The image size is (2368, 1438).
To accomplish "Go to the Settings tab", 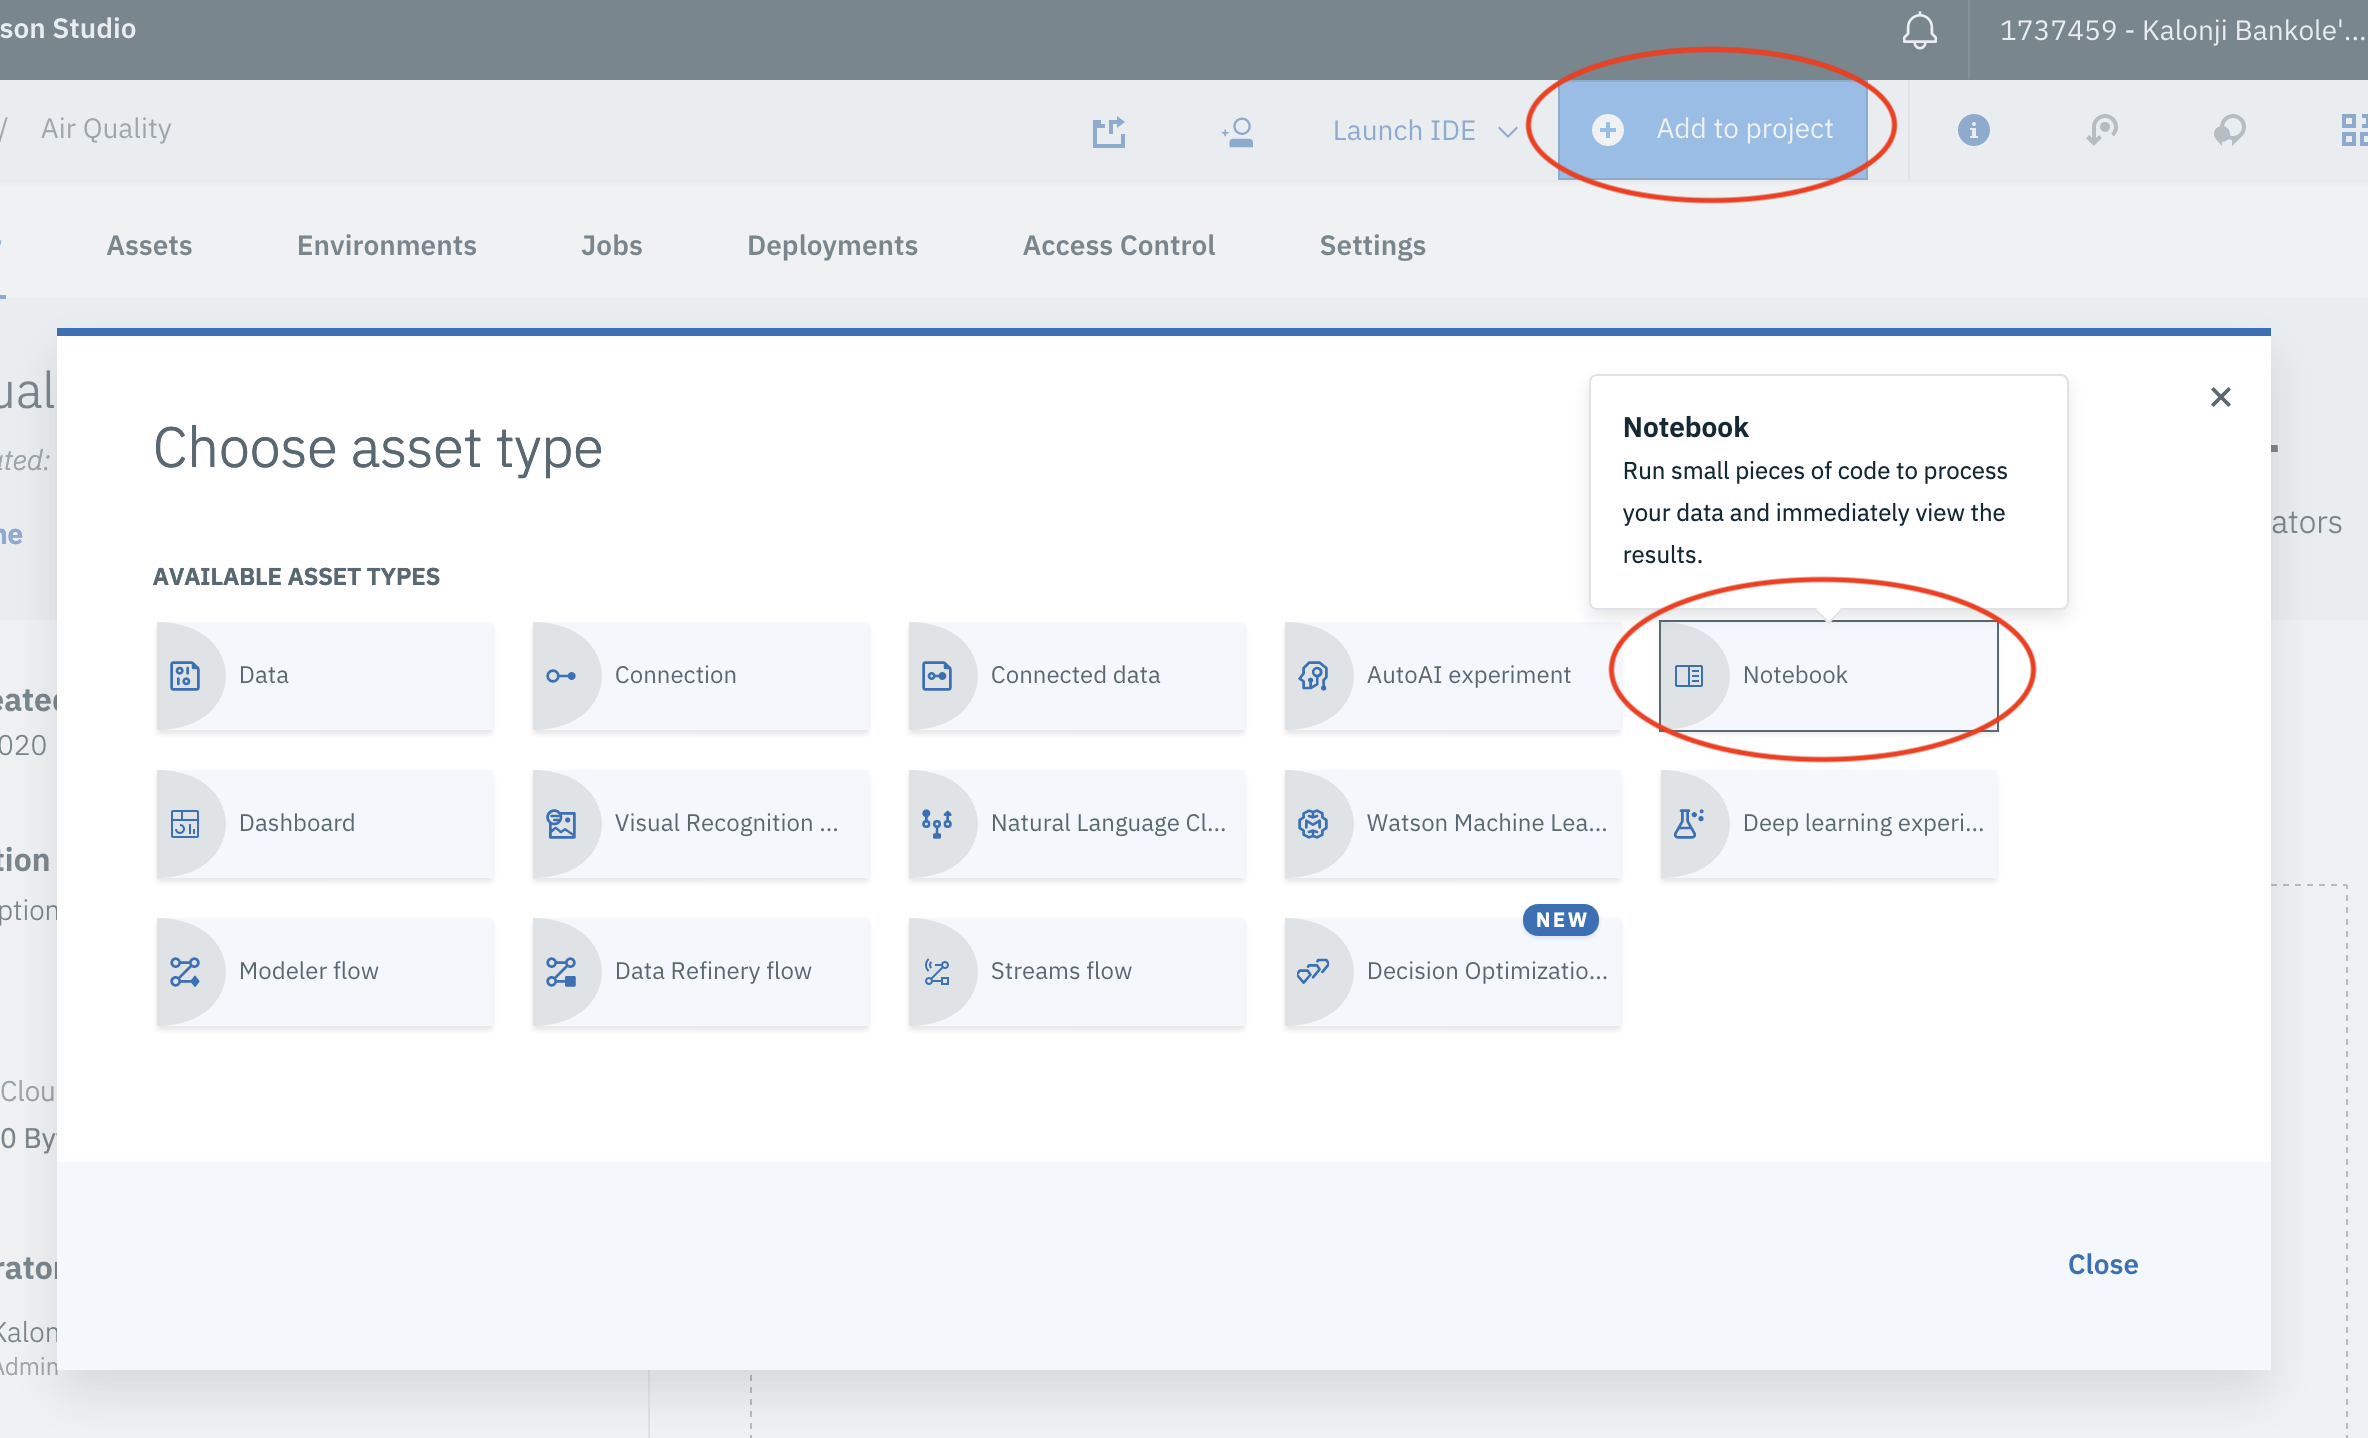I will point(1372,246).
